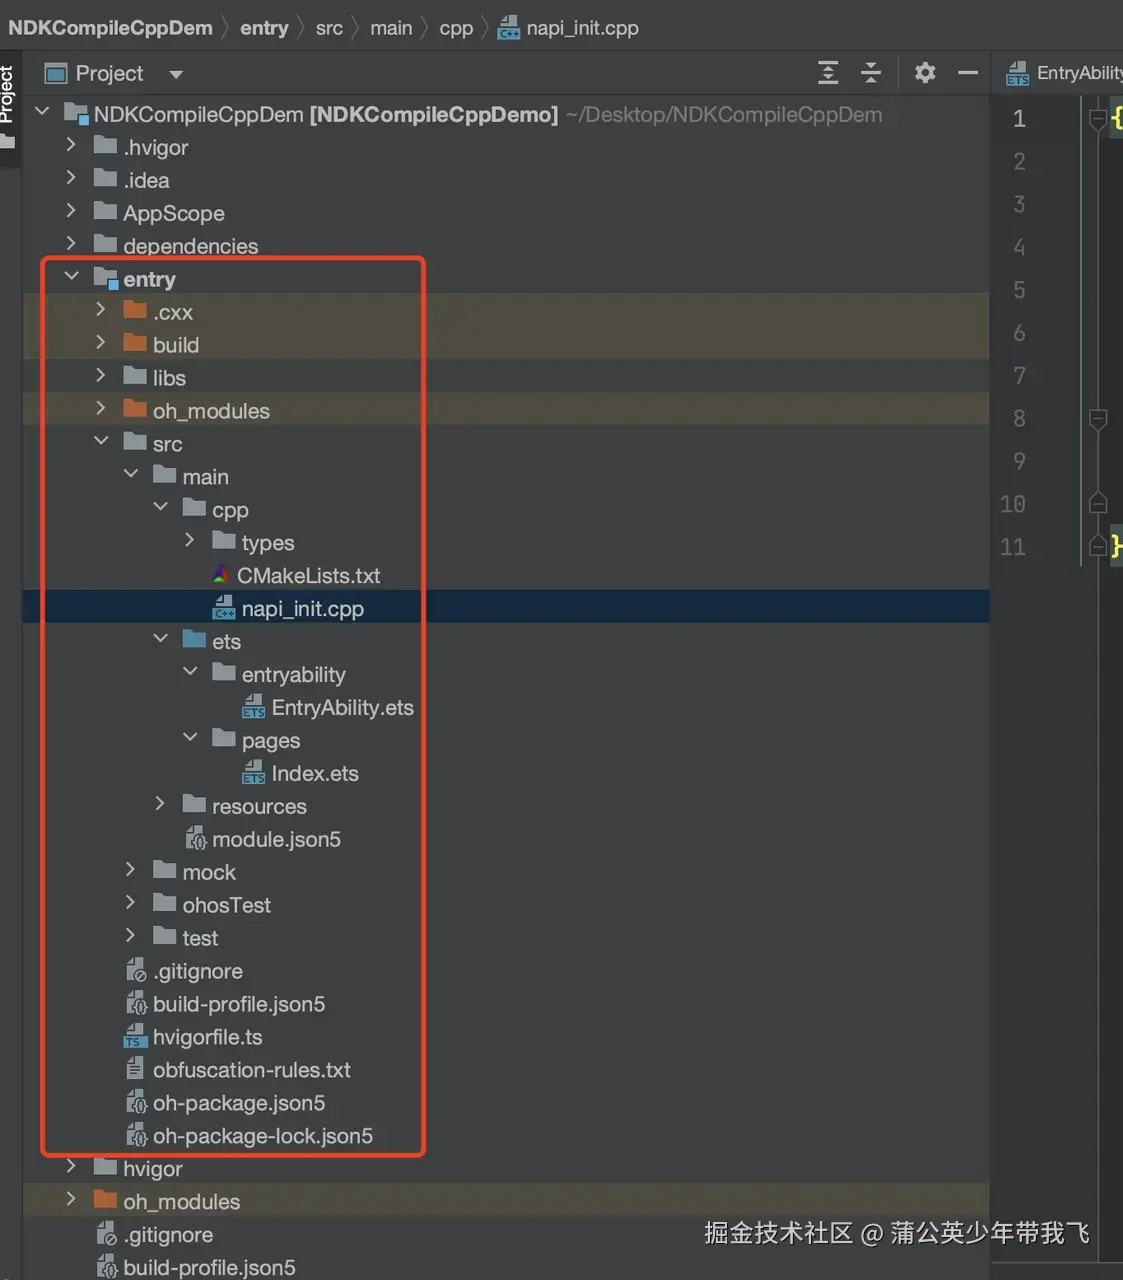The image size is (1123, 1280).
Task: Expand the libs folder
Action: [x=100, y=376]
